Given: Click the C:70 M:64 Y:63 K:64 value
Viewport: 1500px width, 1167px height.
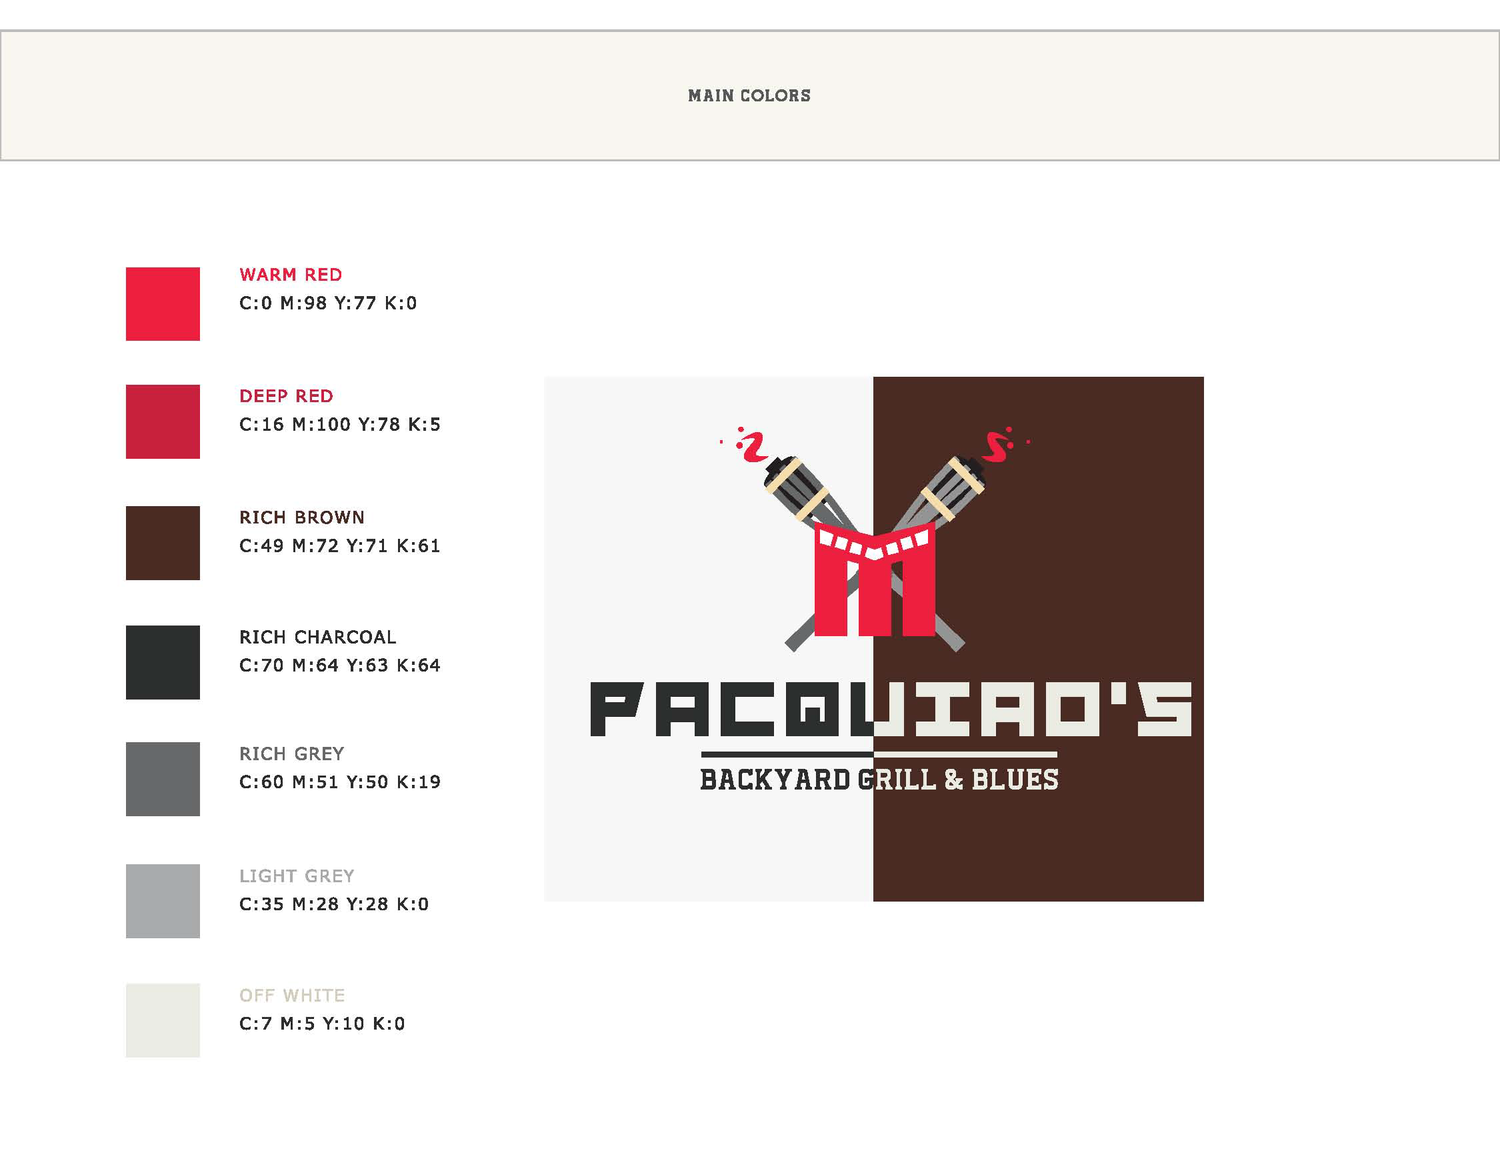Looking at the screenshot, I should tap(340, 665).
